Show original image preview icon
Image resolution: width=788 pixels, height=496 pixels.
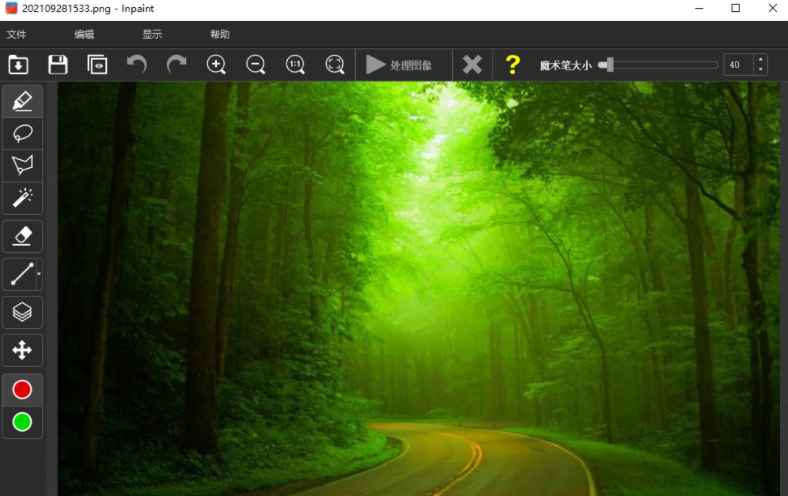(x=97, y=65)
